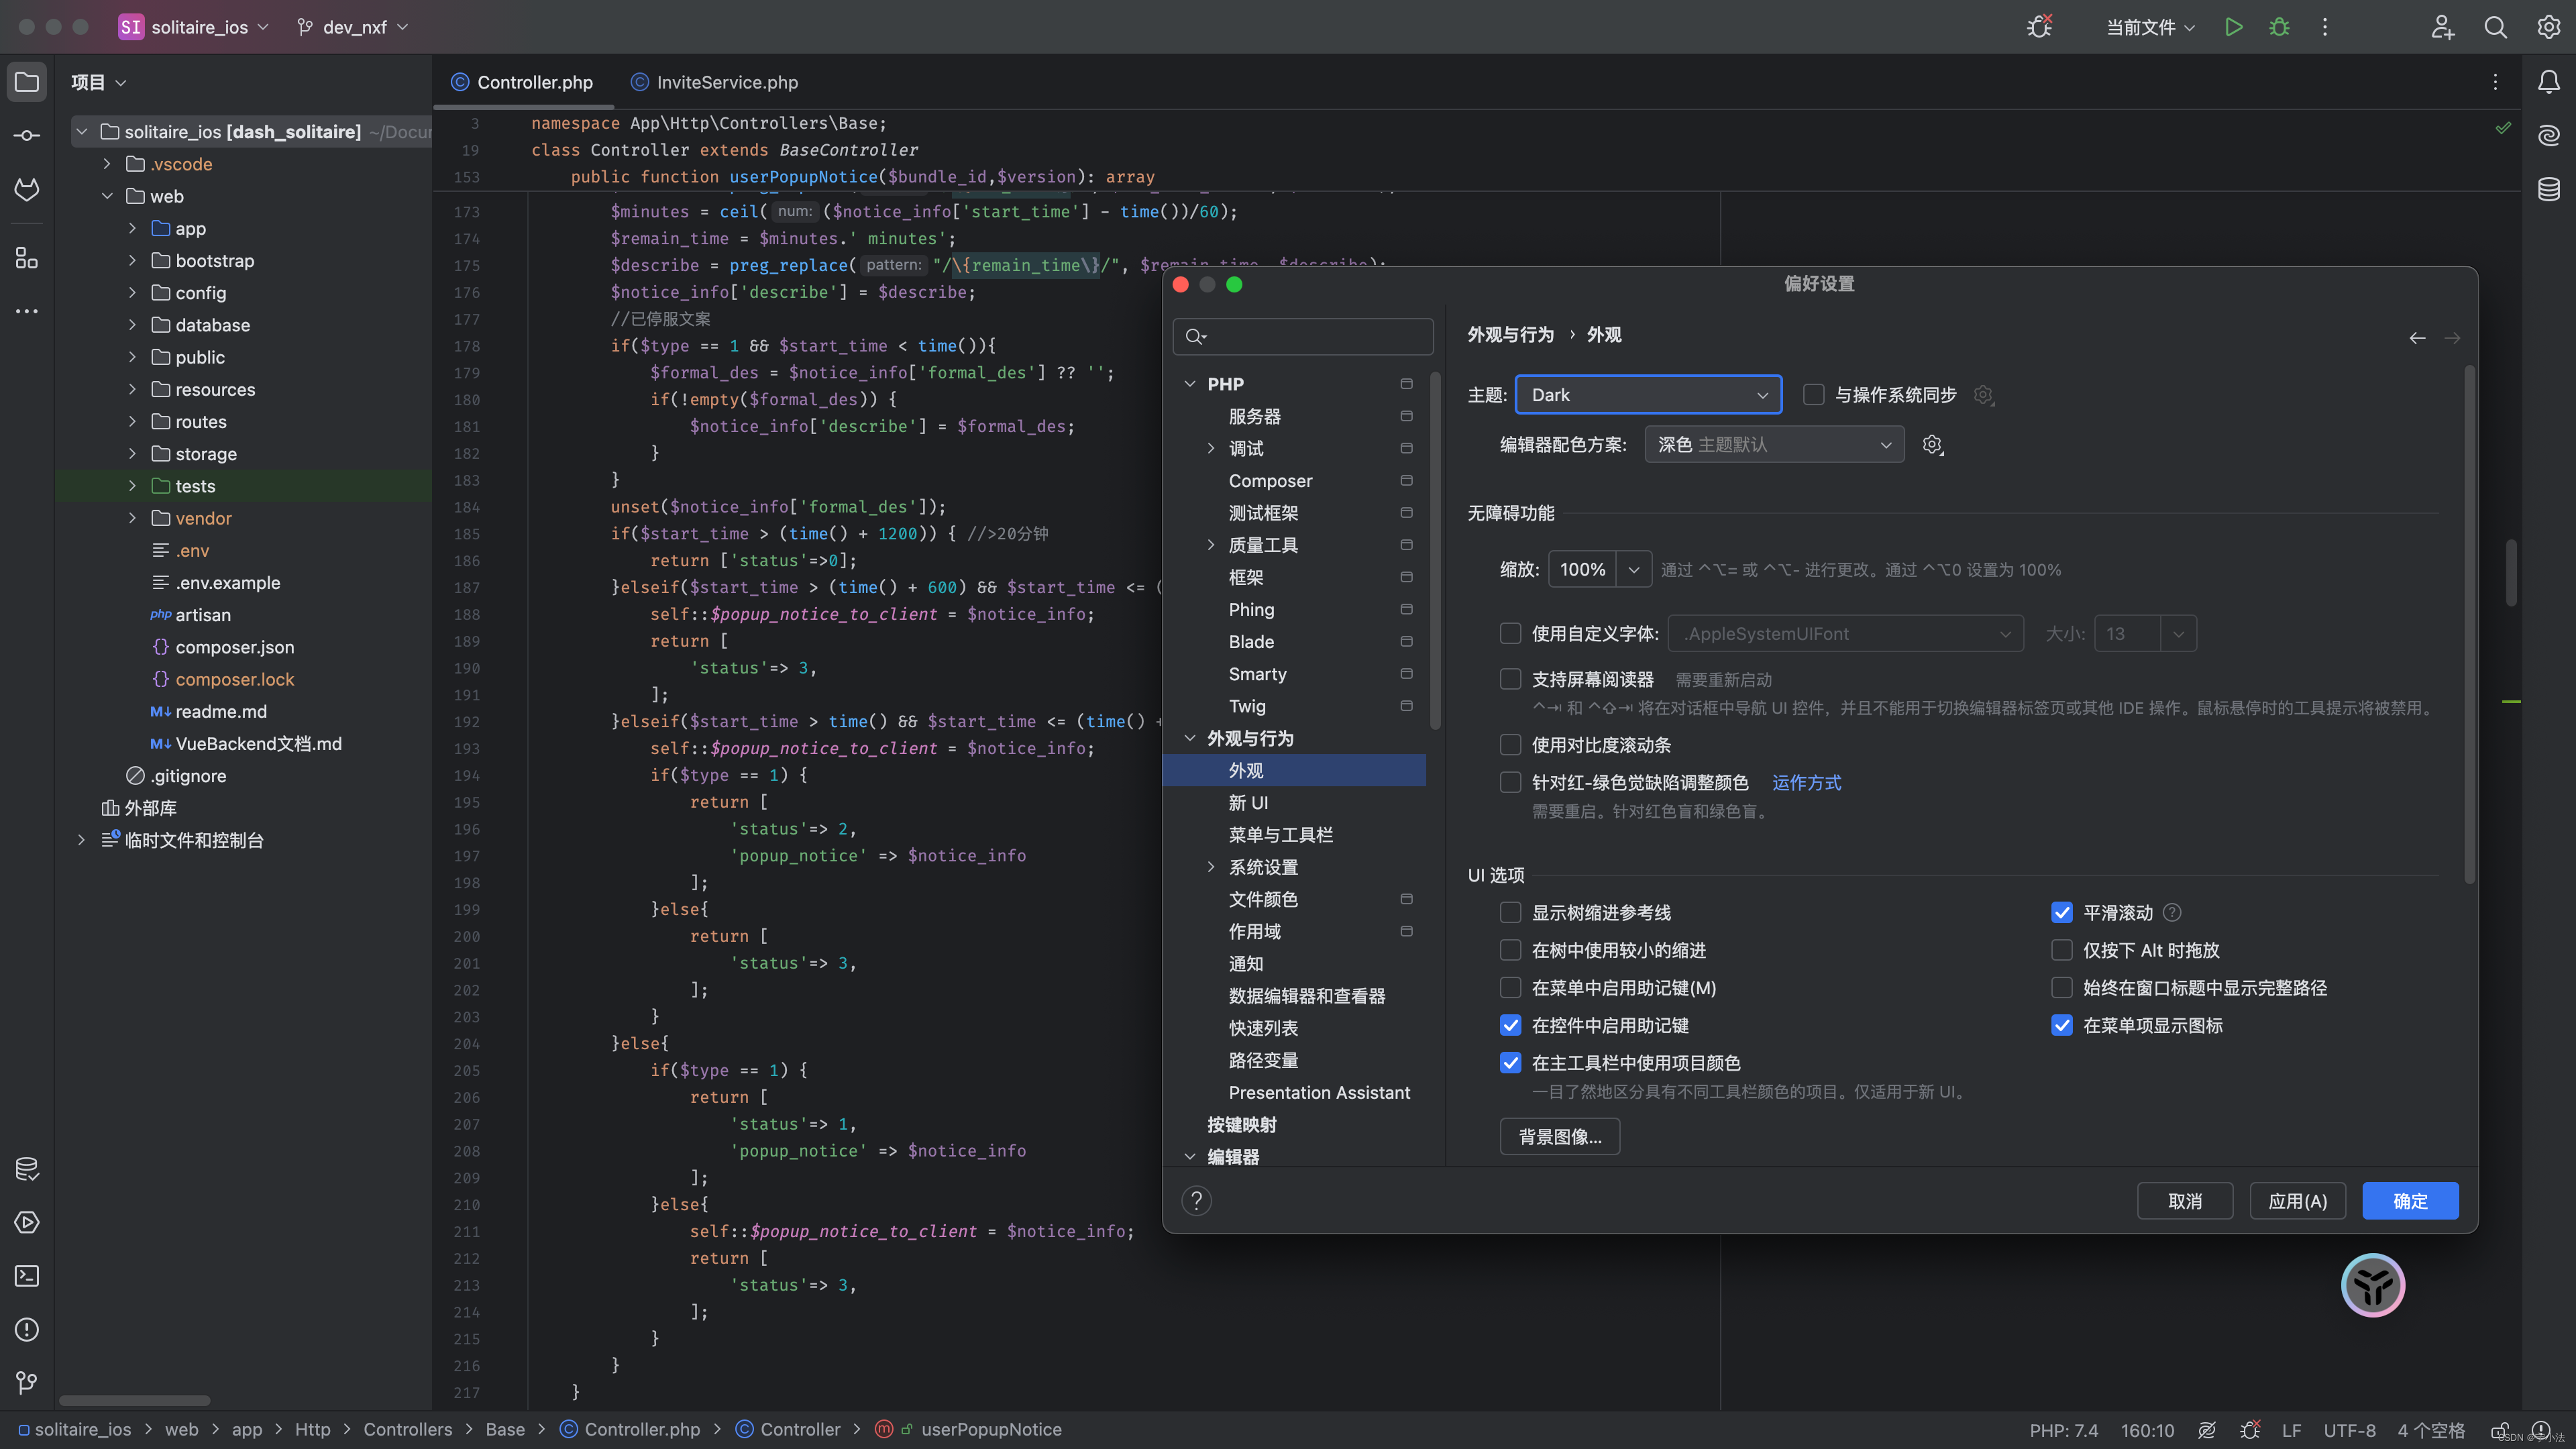Open the Notifications panel
Viewport: 2576px width, 1449px height.
(x=2549, y=82)
